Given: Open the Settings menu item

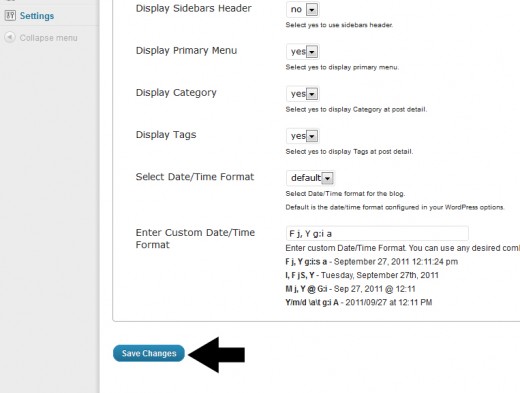Looking at the screenshot, I should (x=37, y=16).
